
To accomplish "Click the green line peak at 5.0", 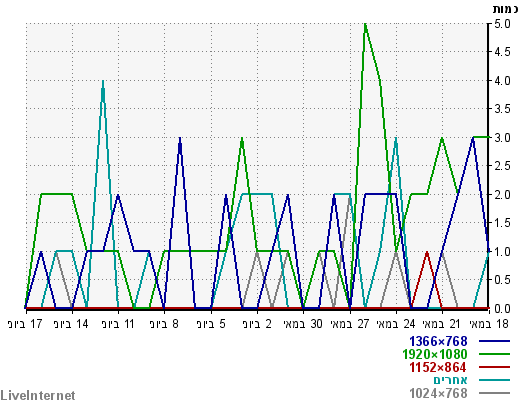I will point(365,24).
